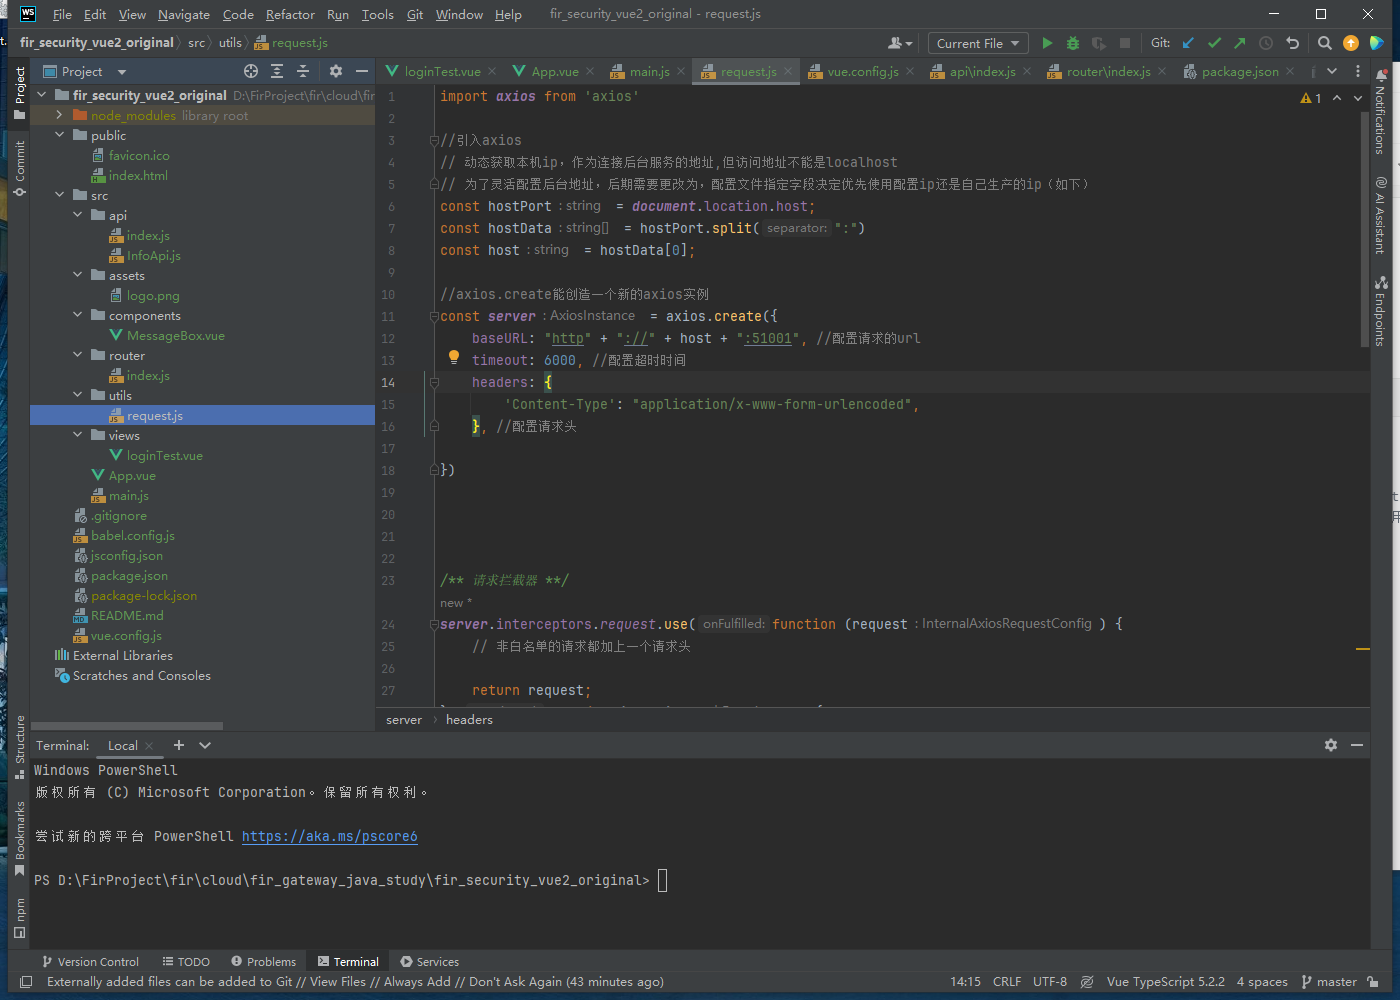
Task: Open terminal session options chevron
Action: (205, 745)
